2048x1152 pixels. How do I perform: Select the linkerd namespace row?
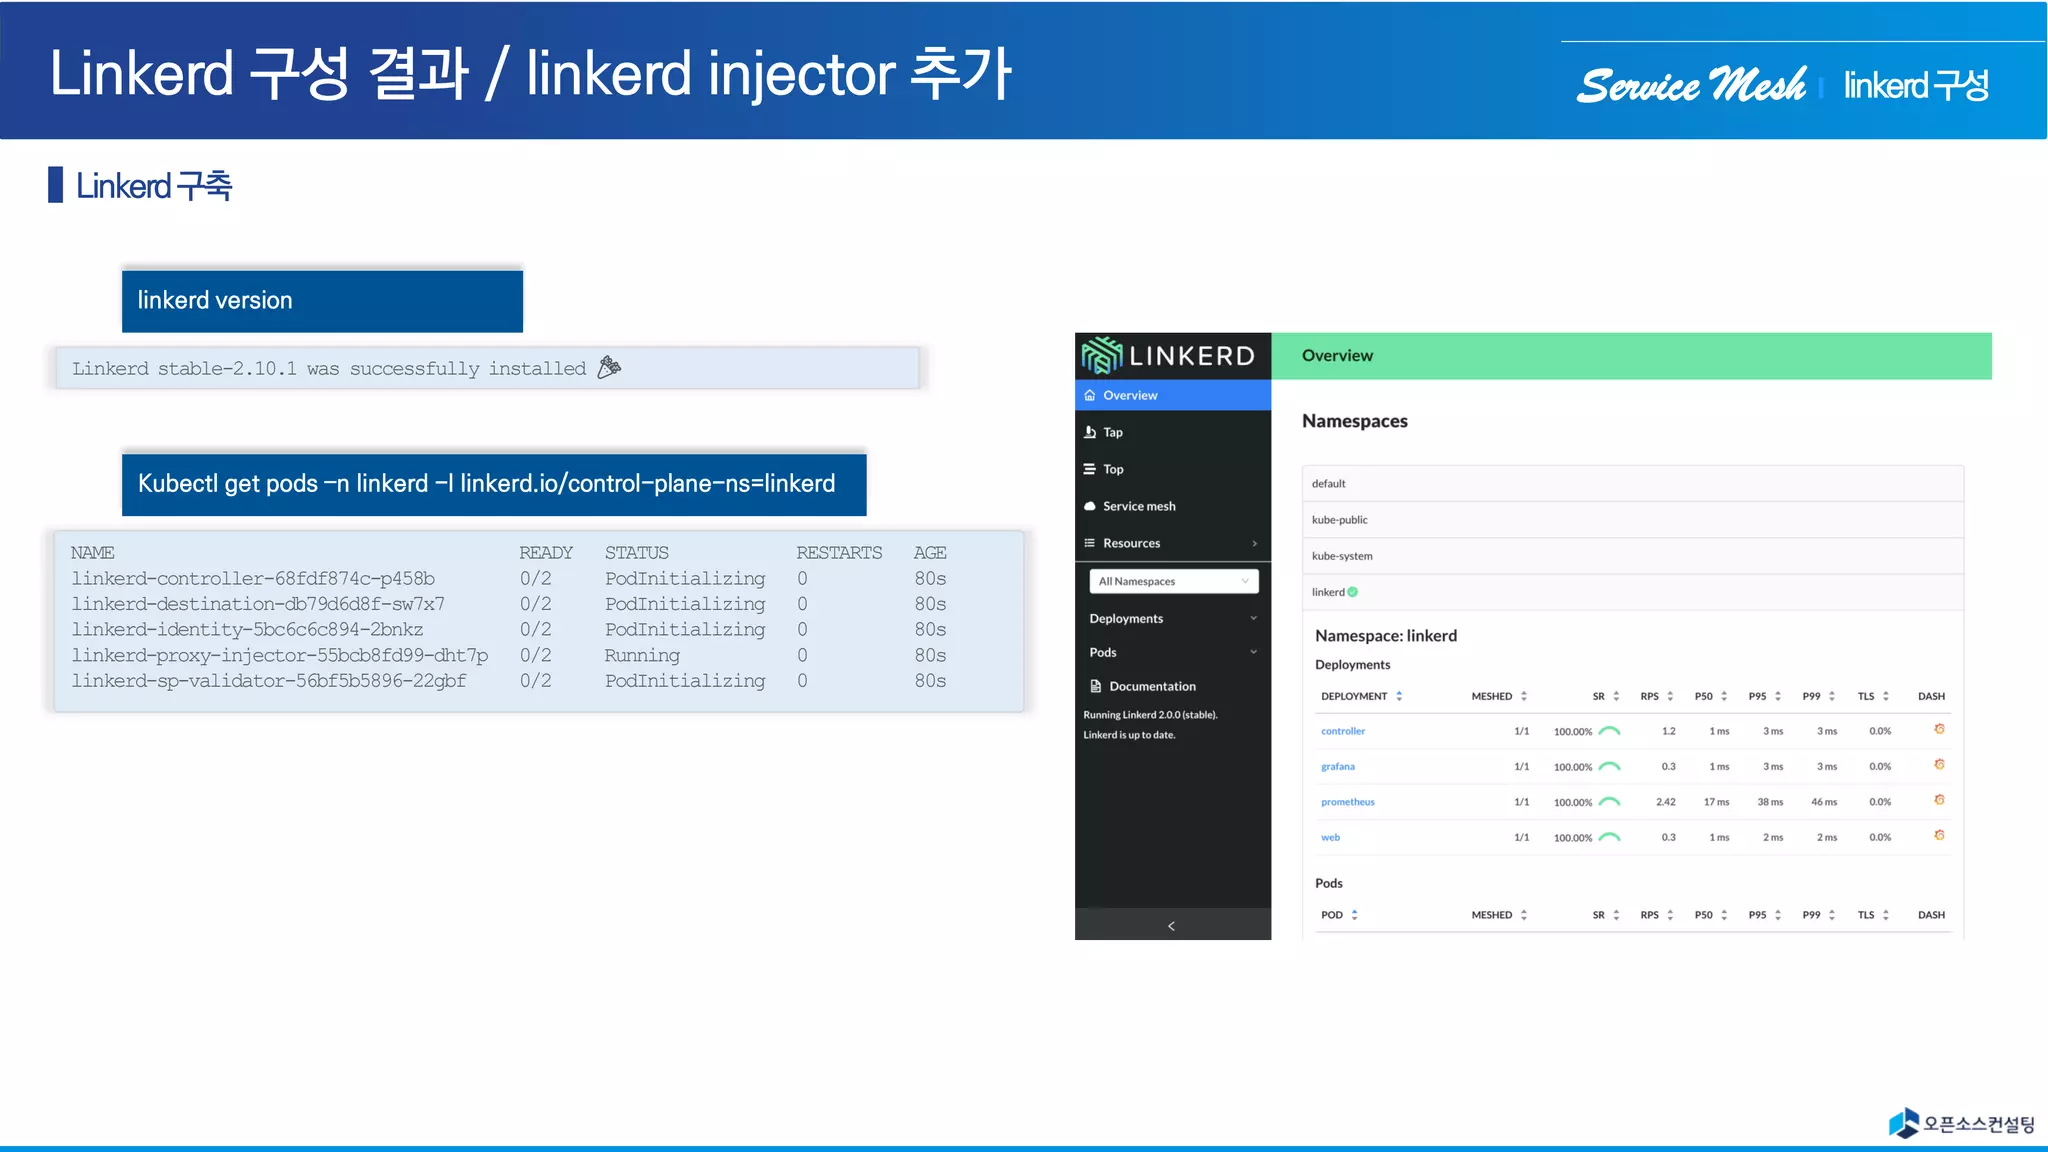pos(1632,591)
